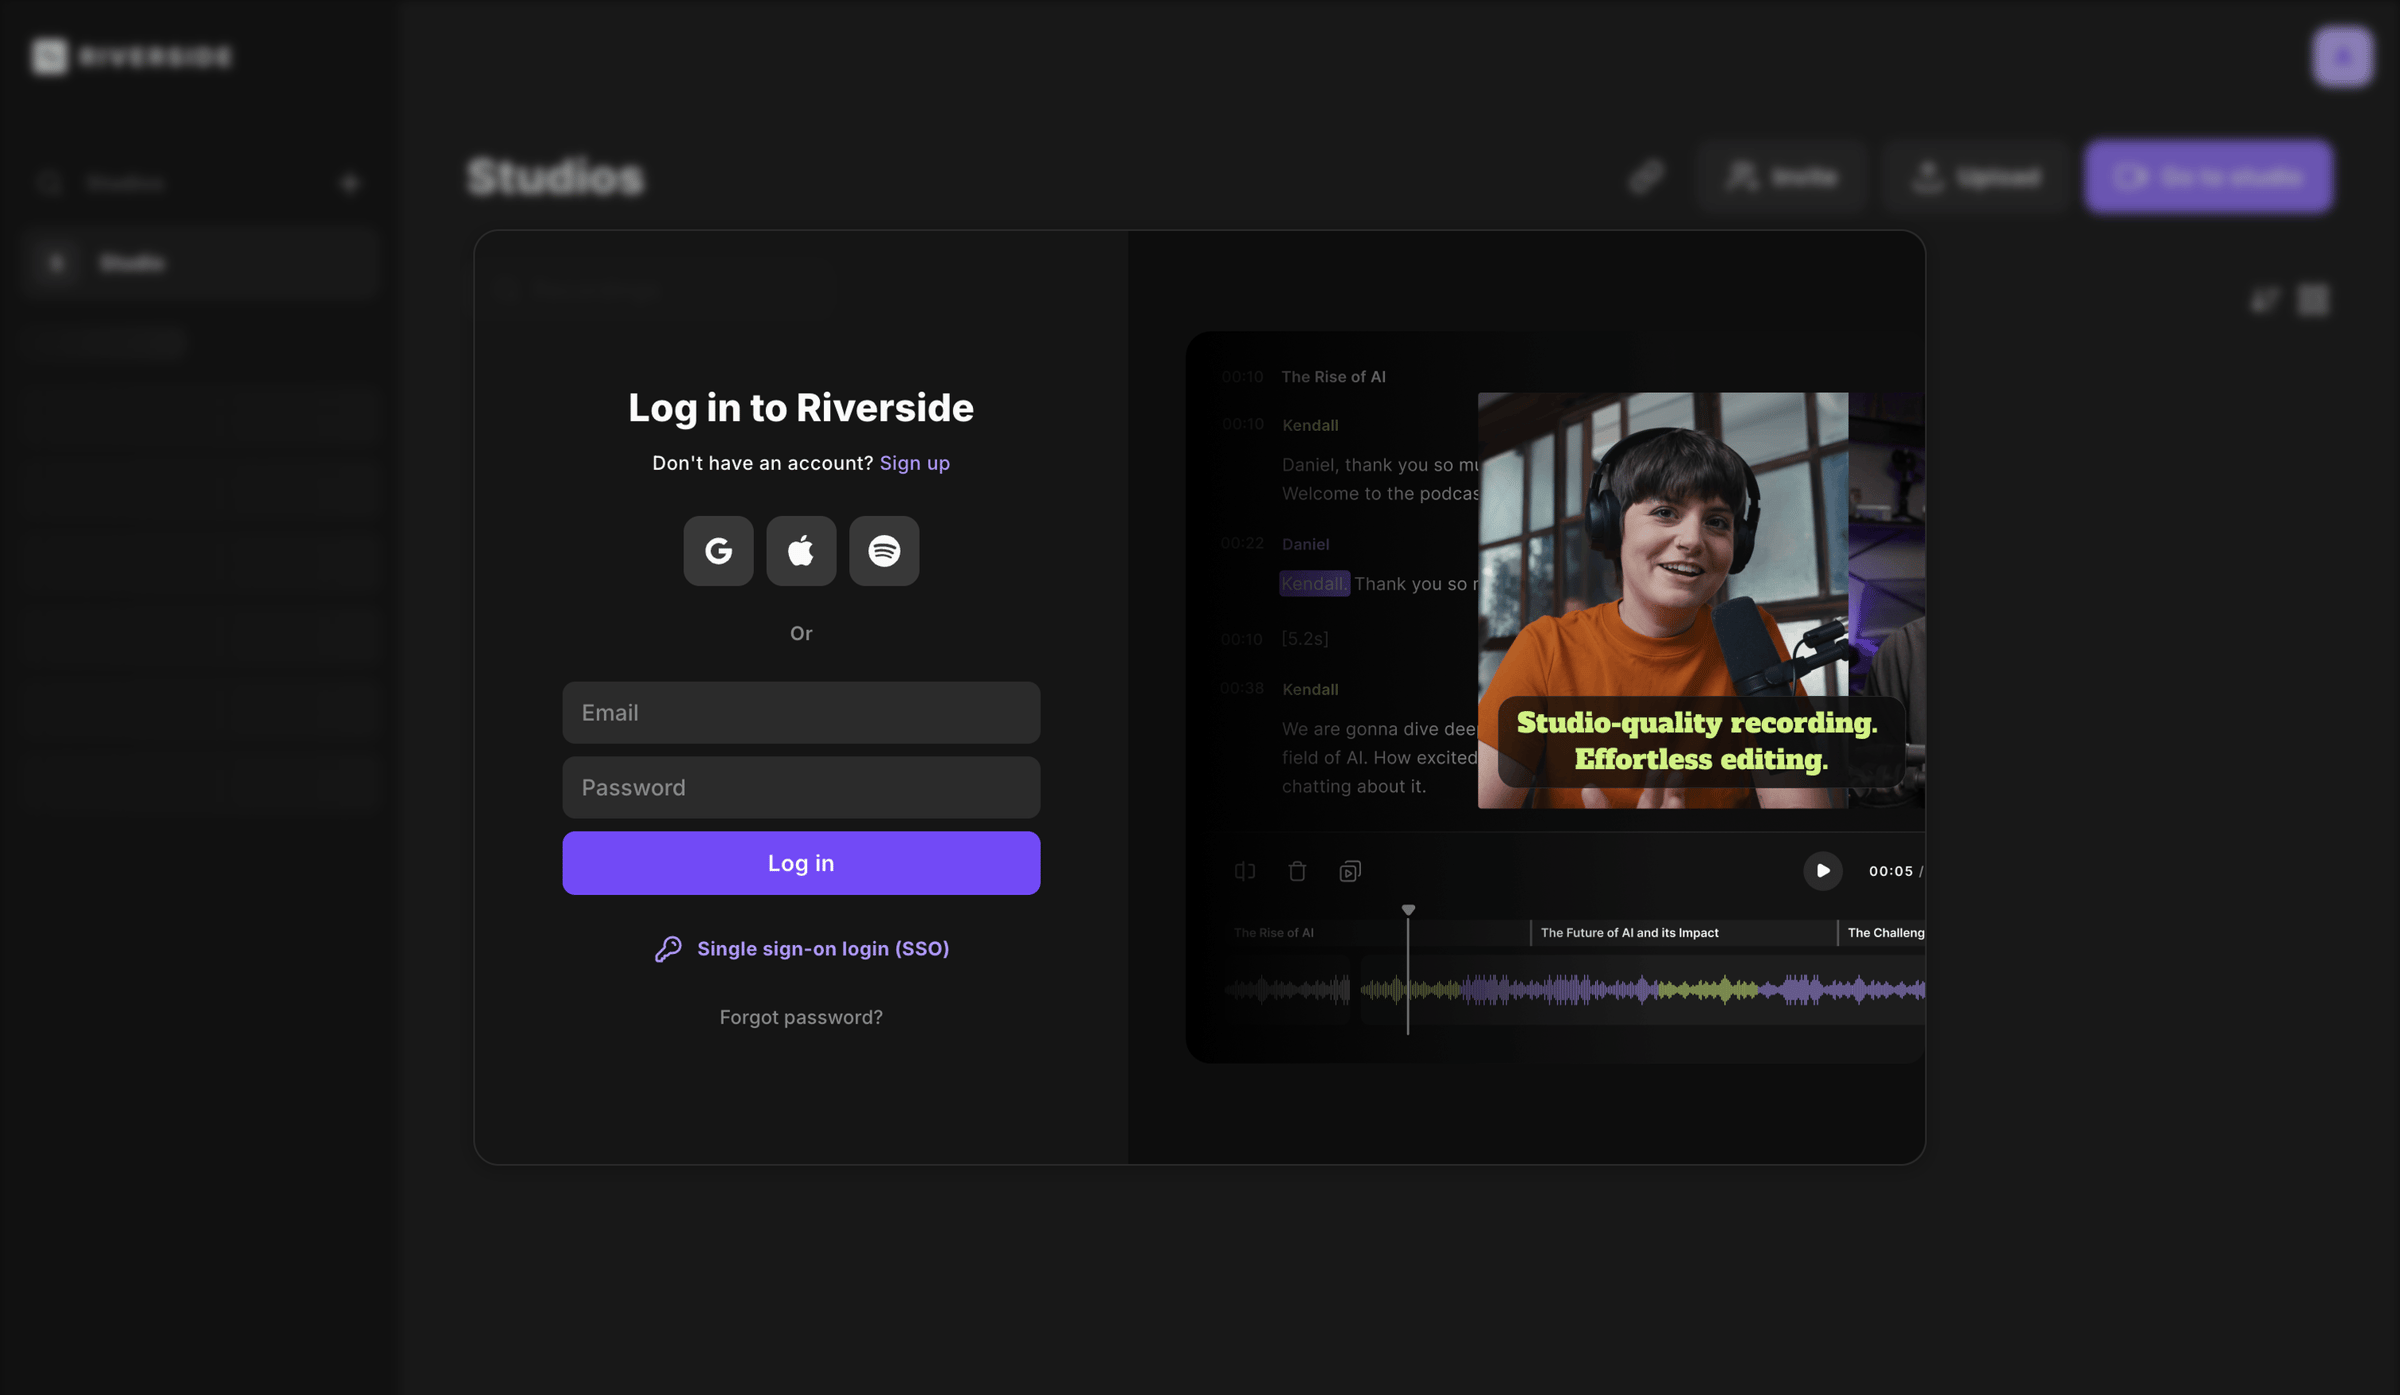Click the plus icon next to Studios search
The height and width of the screenshot is (1395, 2400).
pos(350,183)
